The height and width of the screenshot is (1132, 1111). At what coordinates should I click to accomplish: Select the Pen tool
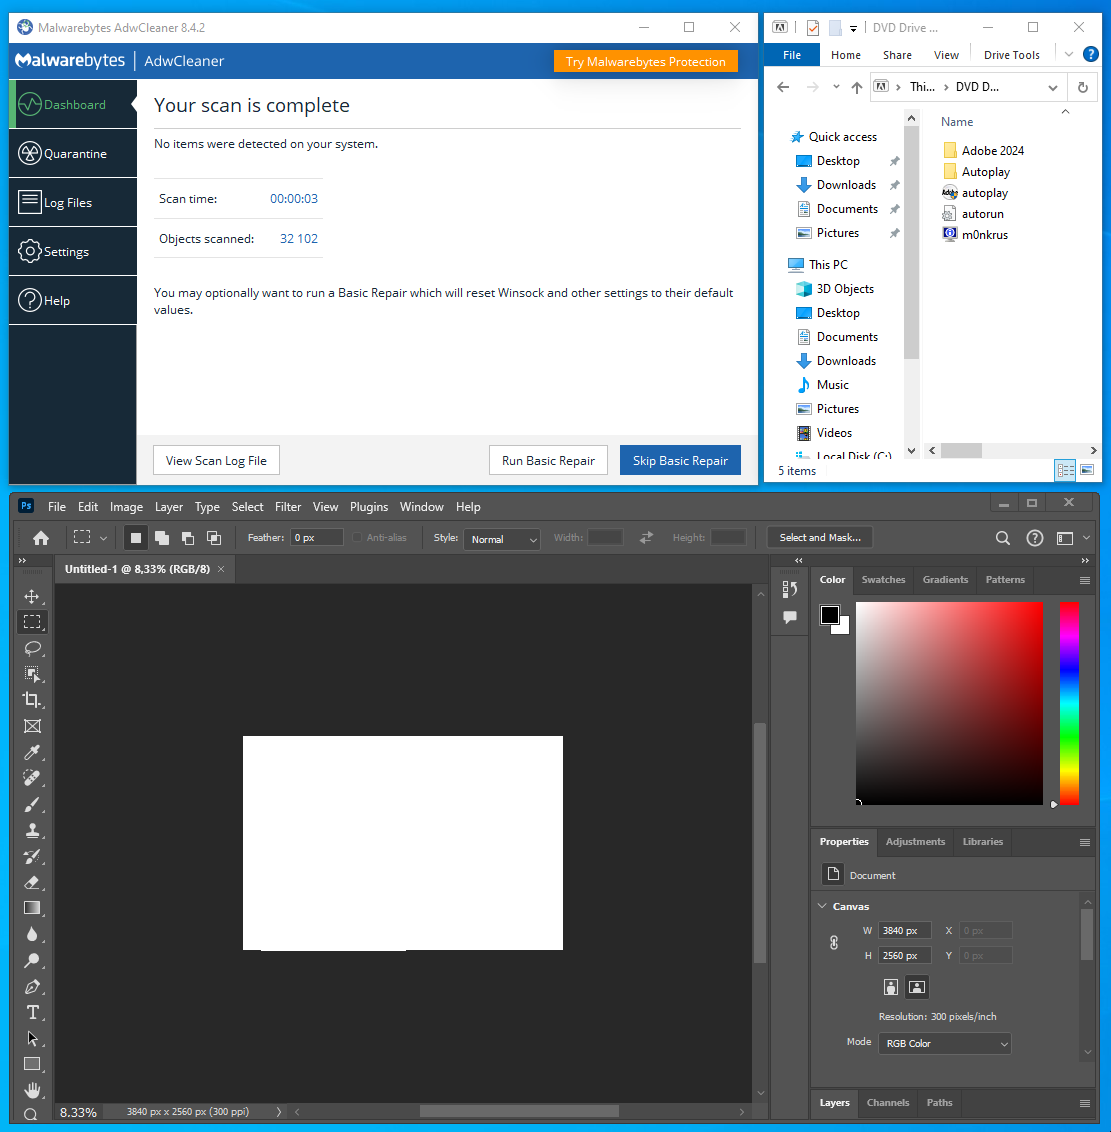(x=32, y=986)
